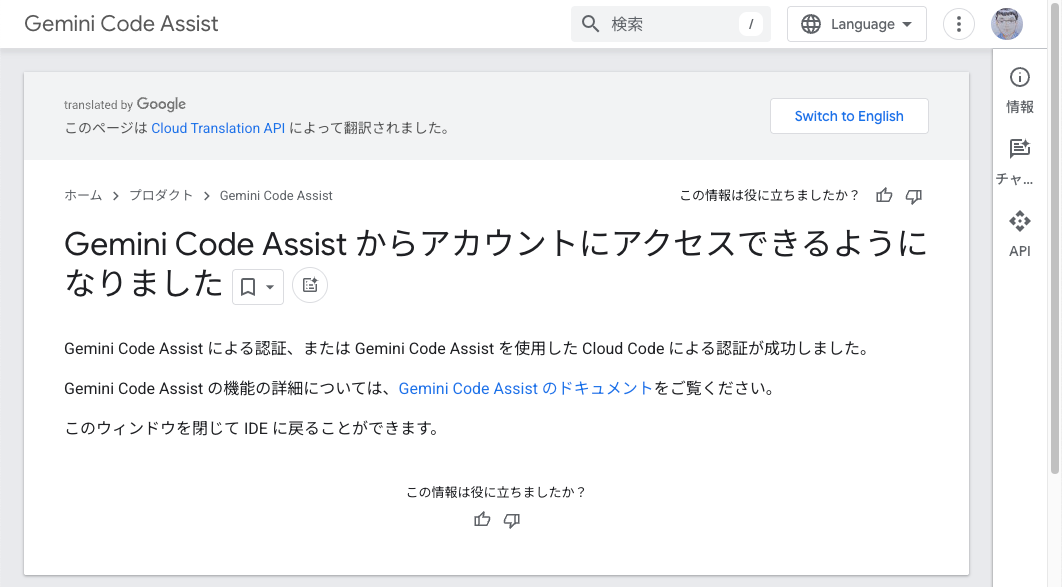Click the page vertical scrollbar
1062x587 pixels.
(1055, 237)
